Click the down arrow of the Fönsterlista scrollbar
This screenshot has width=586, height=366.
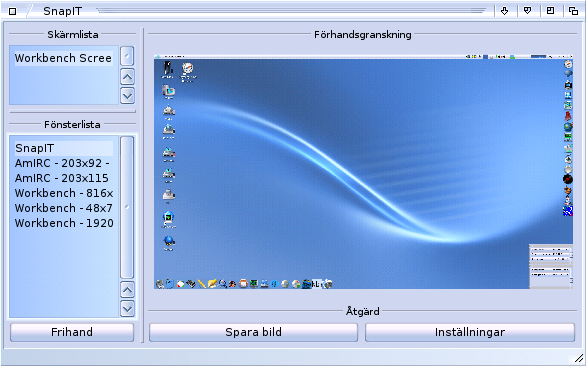click(127, 309)
